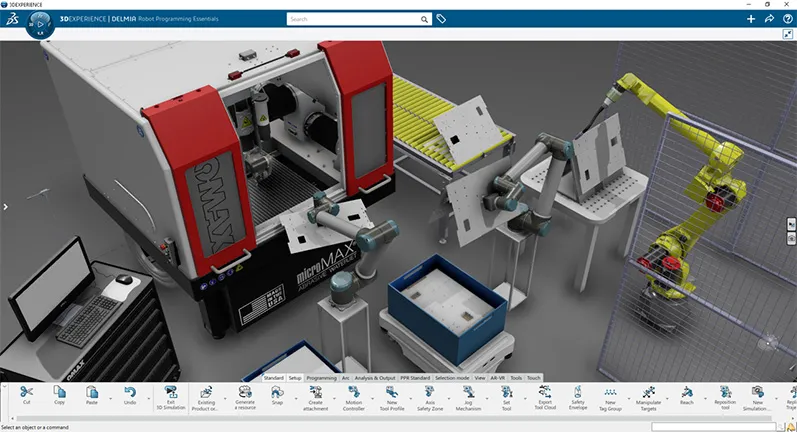The image size is (797, 432).
Task: Click the share arrow icon
Action: [769, 19]
